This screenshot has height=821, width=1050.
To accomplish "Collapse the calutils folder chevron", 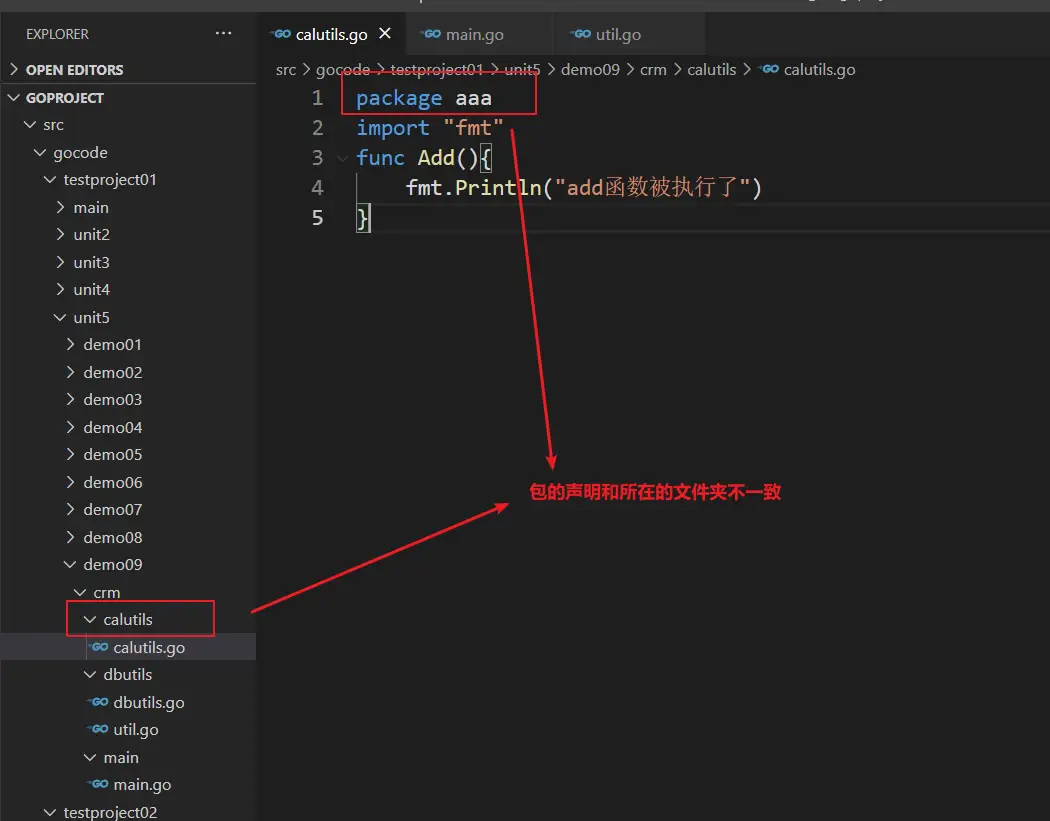I will point(90,620).
